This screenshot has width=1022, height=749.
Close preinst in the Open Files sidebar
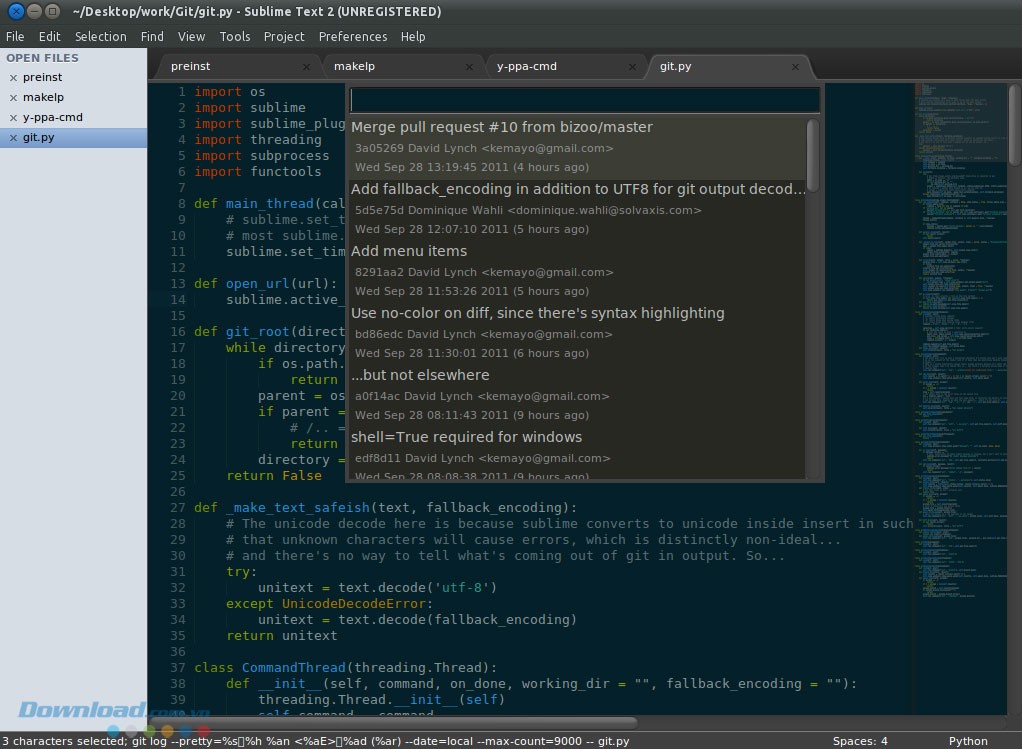(13, 78)
